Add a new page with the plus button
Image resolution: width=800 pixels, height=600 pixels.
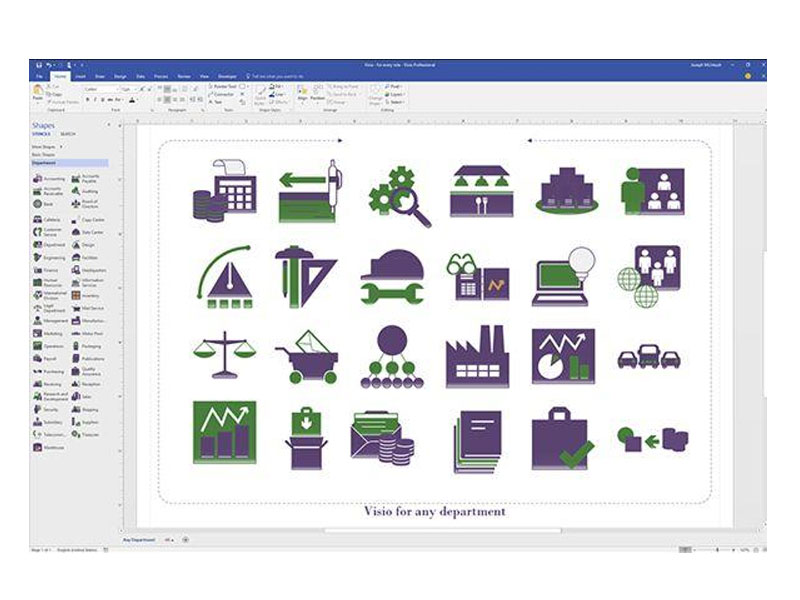185,540
